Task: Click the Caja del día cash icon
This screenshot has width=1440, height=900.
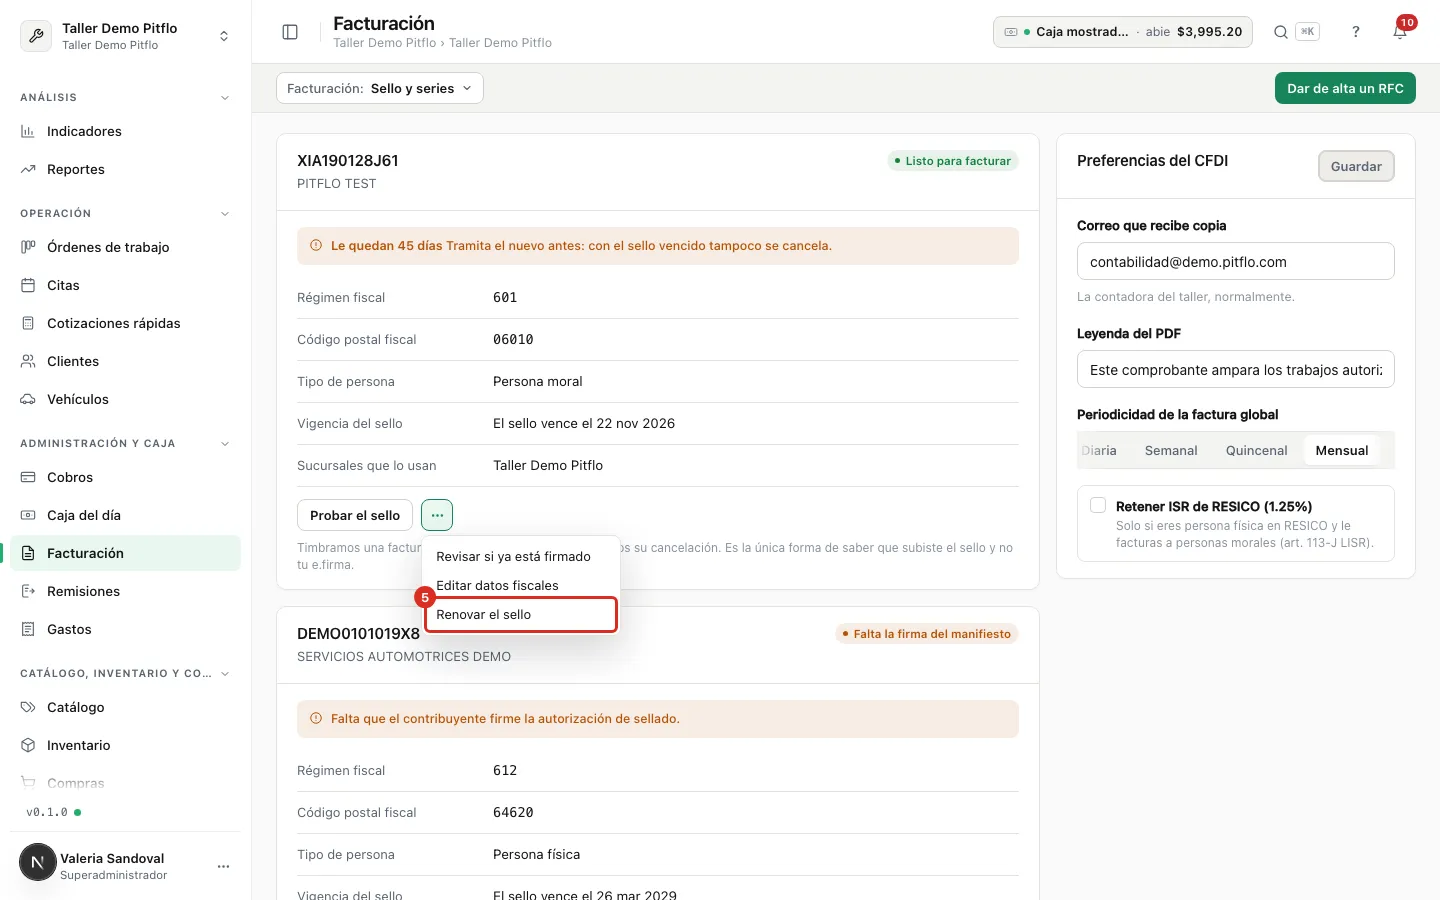Action: click(x=28, y=515)
